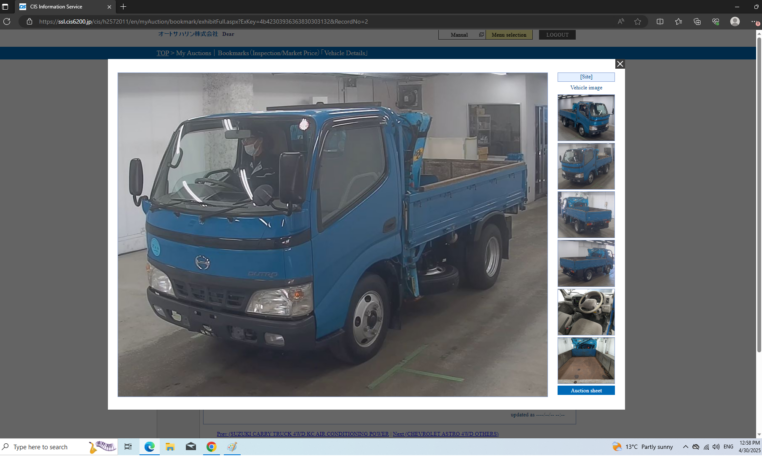
Task: Click the browser address bar URL
Action: pyautogui.click(x=203, y=21)
